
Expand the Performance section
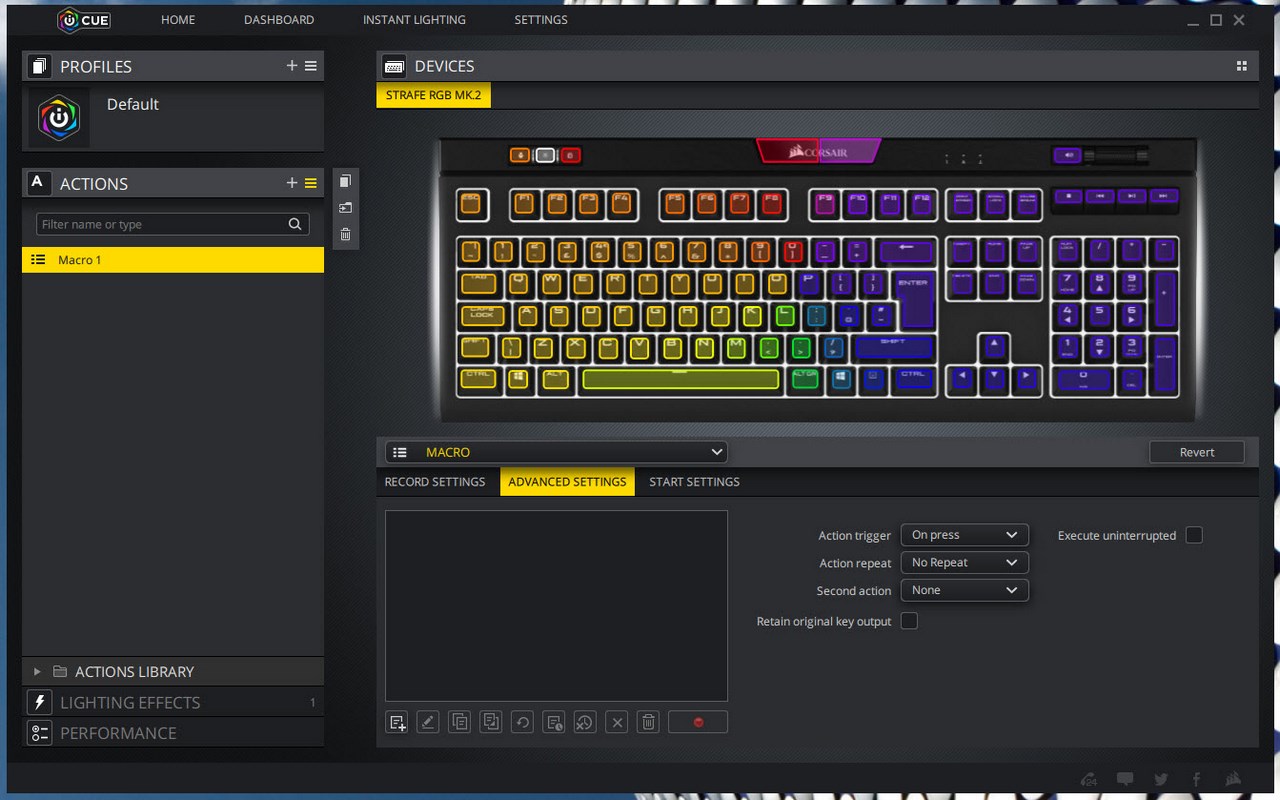(x=173, y=733)
